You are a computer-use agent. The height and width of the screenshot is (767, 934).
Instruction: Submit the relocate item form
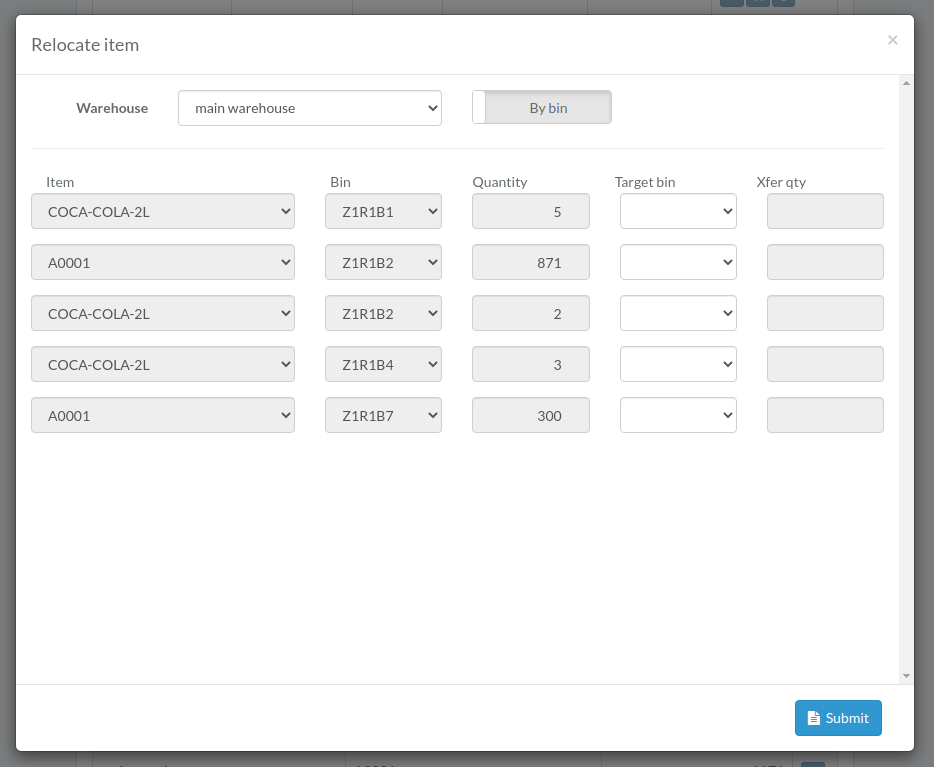pos(838,718)
